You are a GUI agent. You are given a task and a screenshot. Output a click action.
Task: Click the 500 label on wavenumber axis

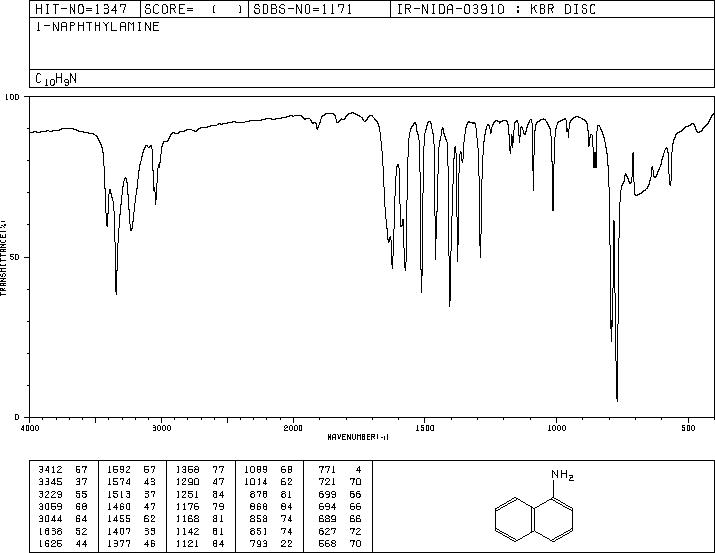click(689, 428)
